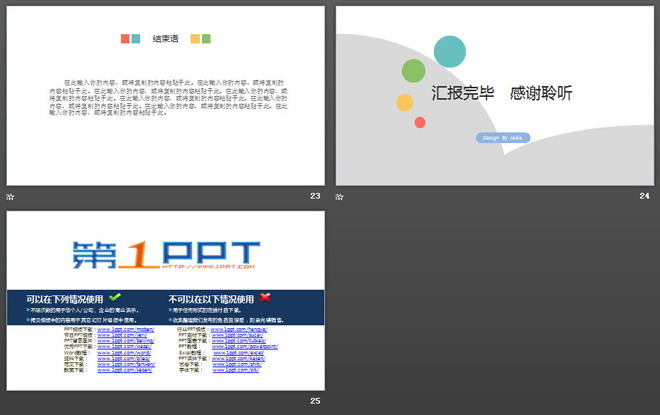The height and width of the screenshot is (415, 660).
Task: Select slide 23 thumbnail titled 结束语
Action: [x=165, y=96]
